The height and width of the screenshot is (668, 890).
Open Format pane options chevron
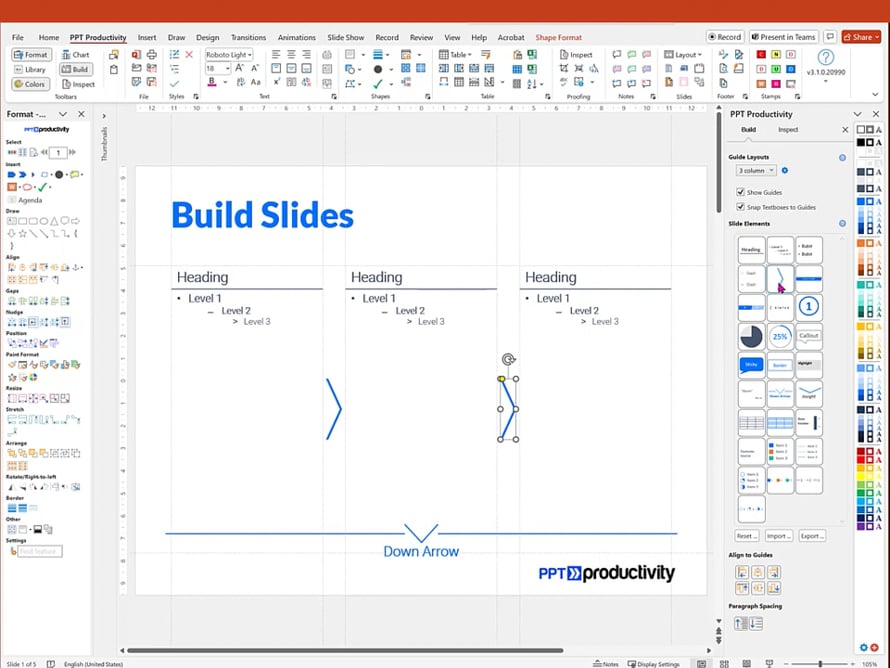pyautogui.click(x=62, y=114)
